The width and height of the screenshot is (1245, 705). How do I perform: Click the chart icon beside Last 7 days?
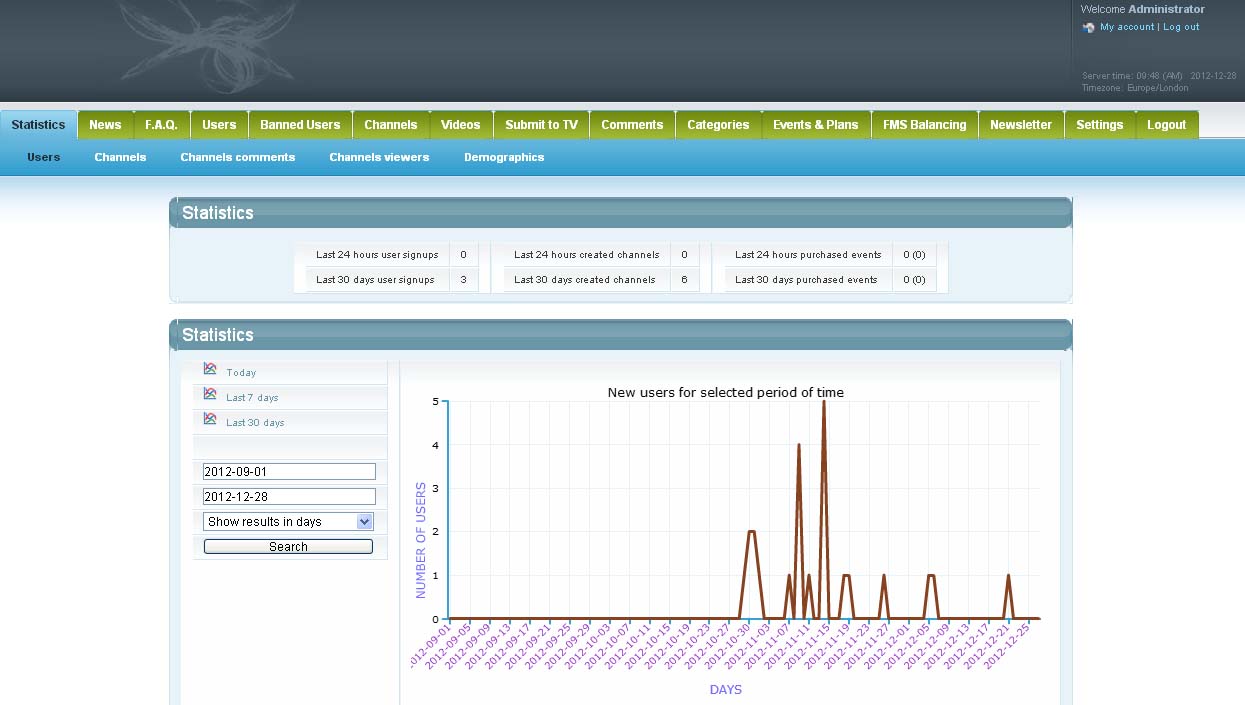pyautogui.click(x=210, y=394)
